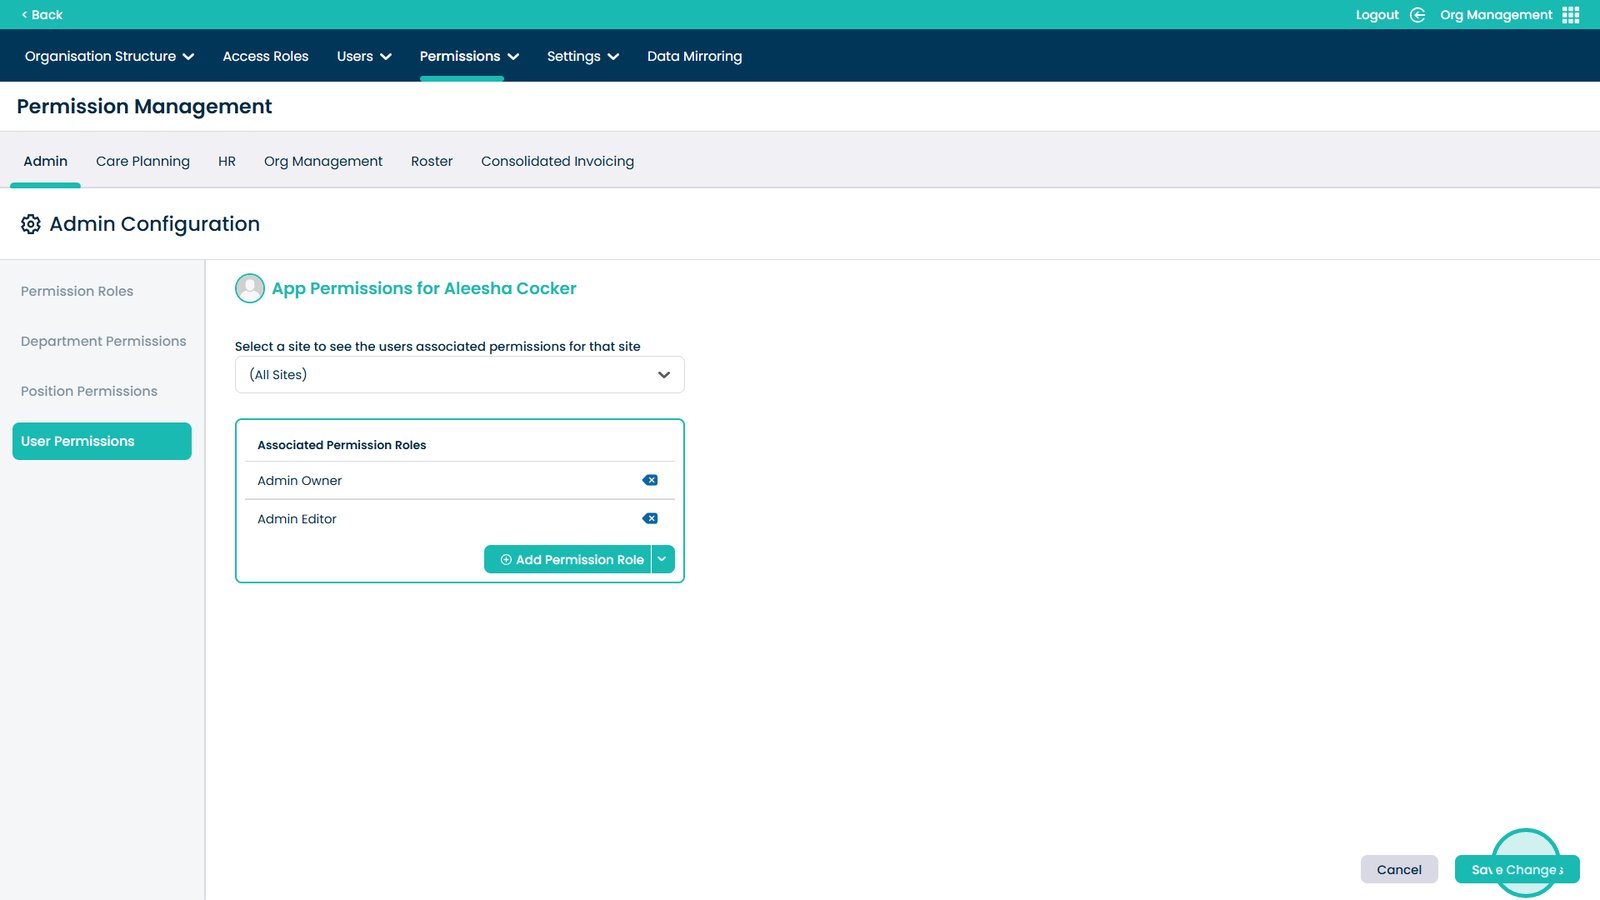Click the Admin Editor role row text
Screen dimensions: 1600x900
297,519
